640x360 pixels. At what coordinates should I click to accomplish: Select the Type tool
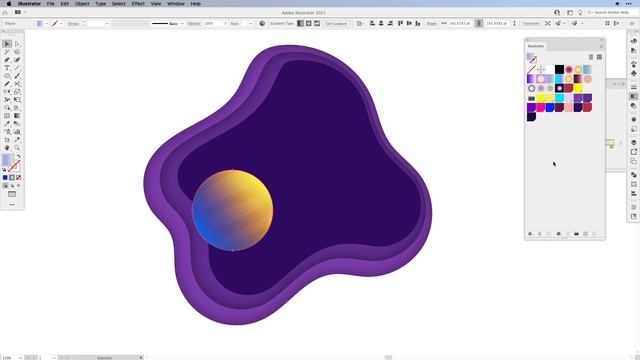pyautogui.click(x=7, y=68)
